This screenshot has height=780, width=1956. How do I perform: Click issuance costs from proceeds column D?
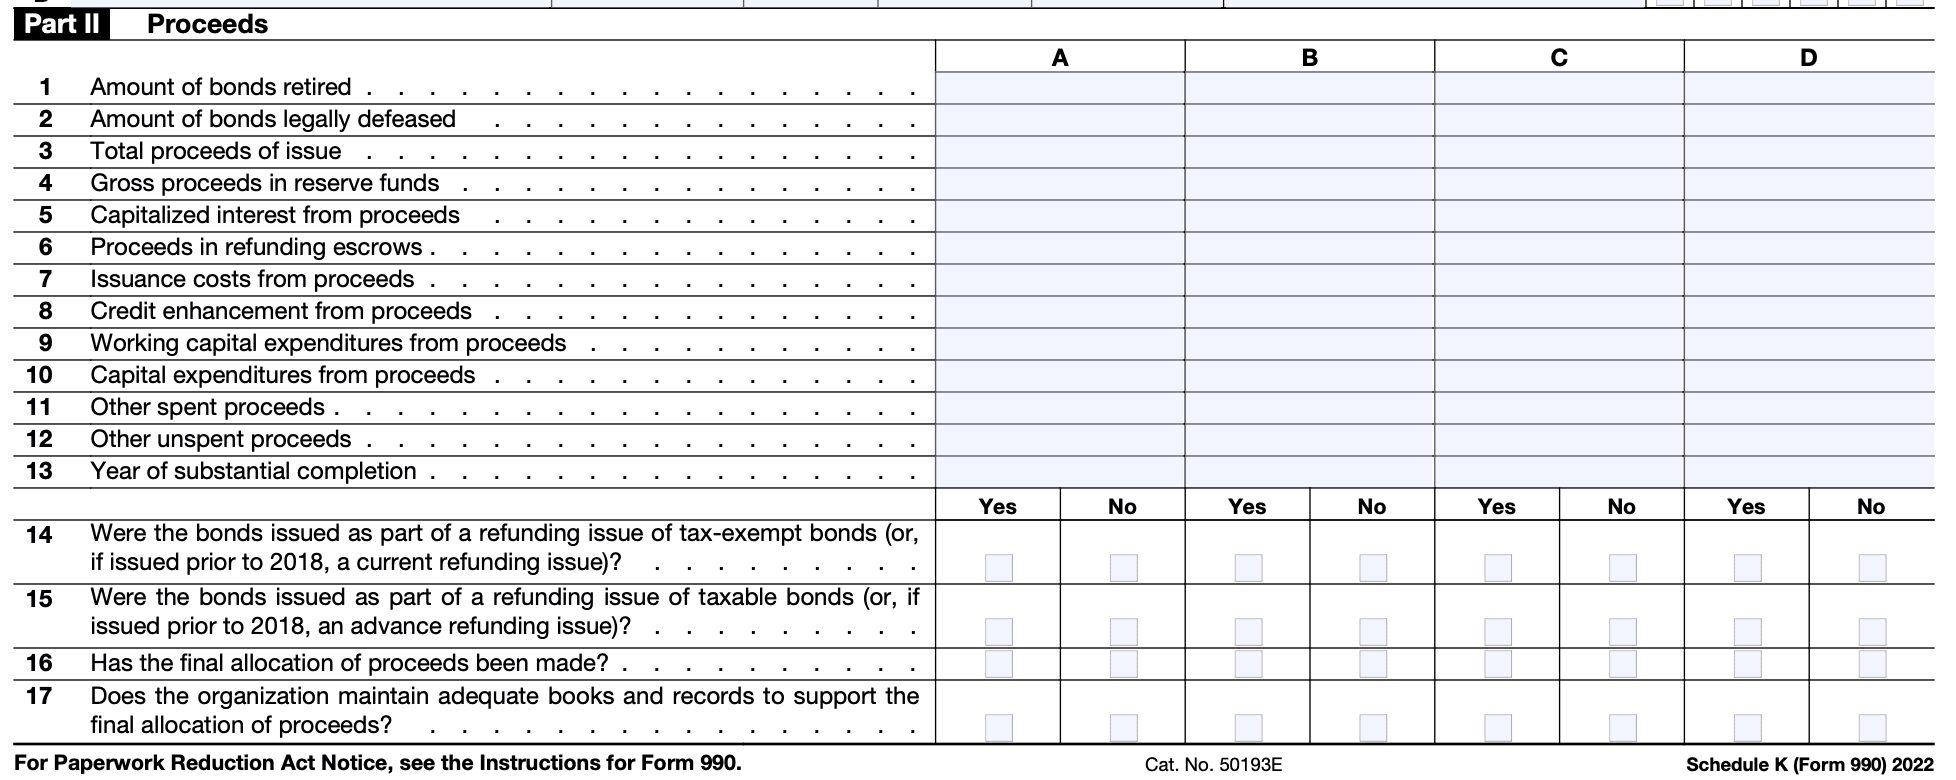tap(1808, 280)
